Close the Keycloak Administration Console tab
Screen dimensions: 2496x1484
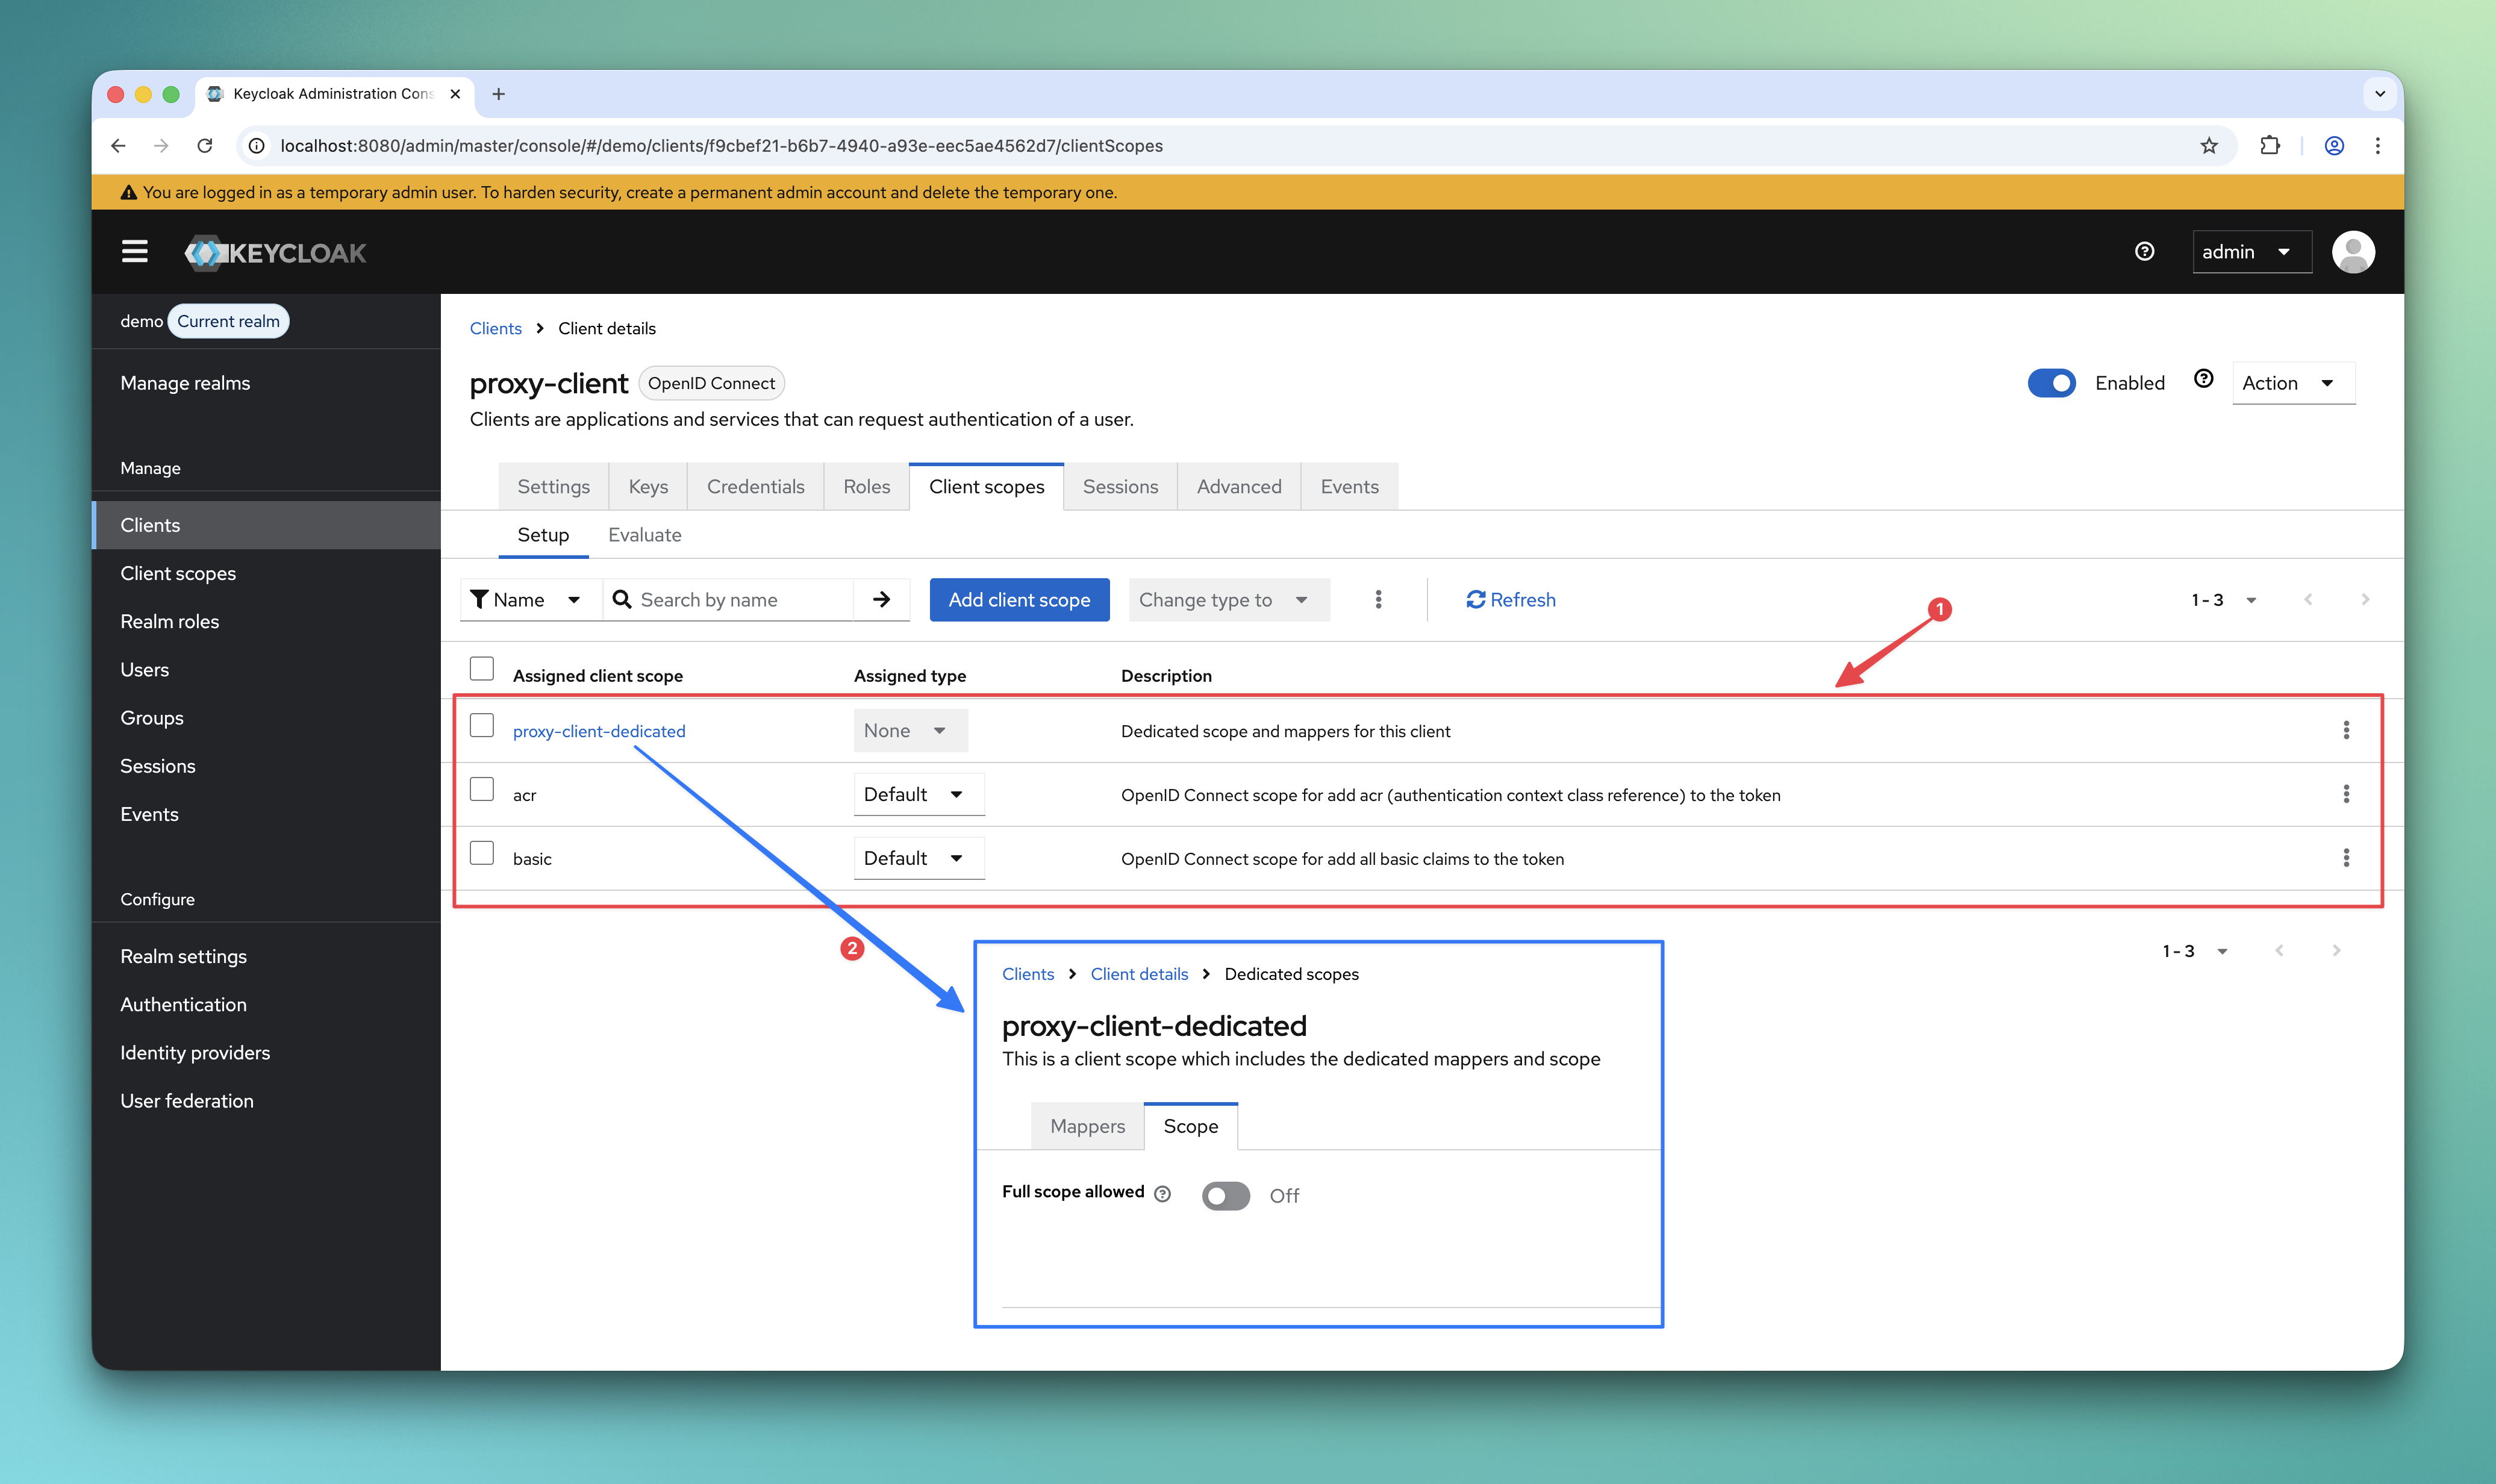click(x=455, y=94)
